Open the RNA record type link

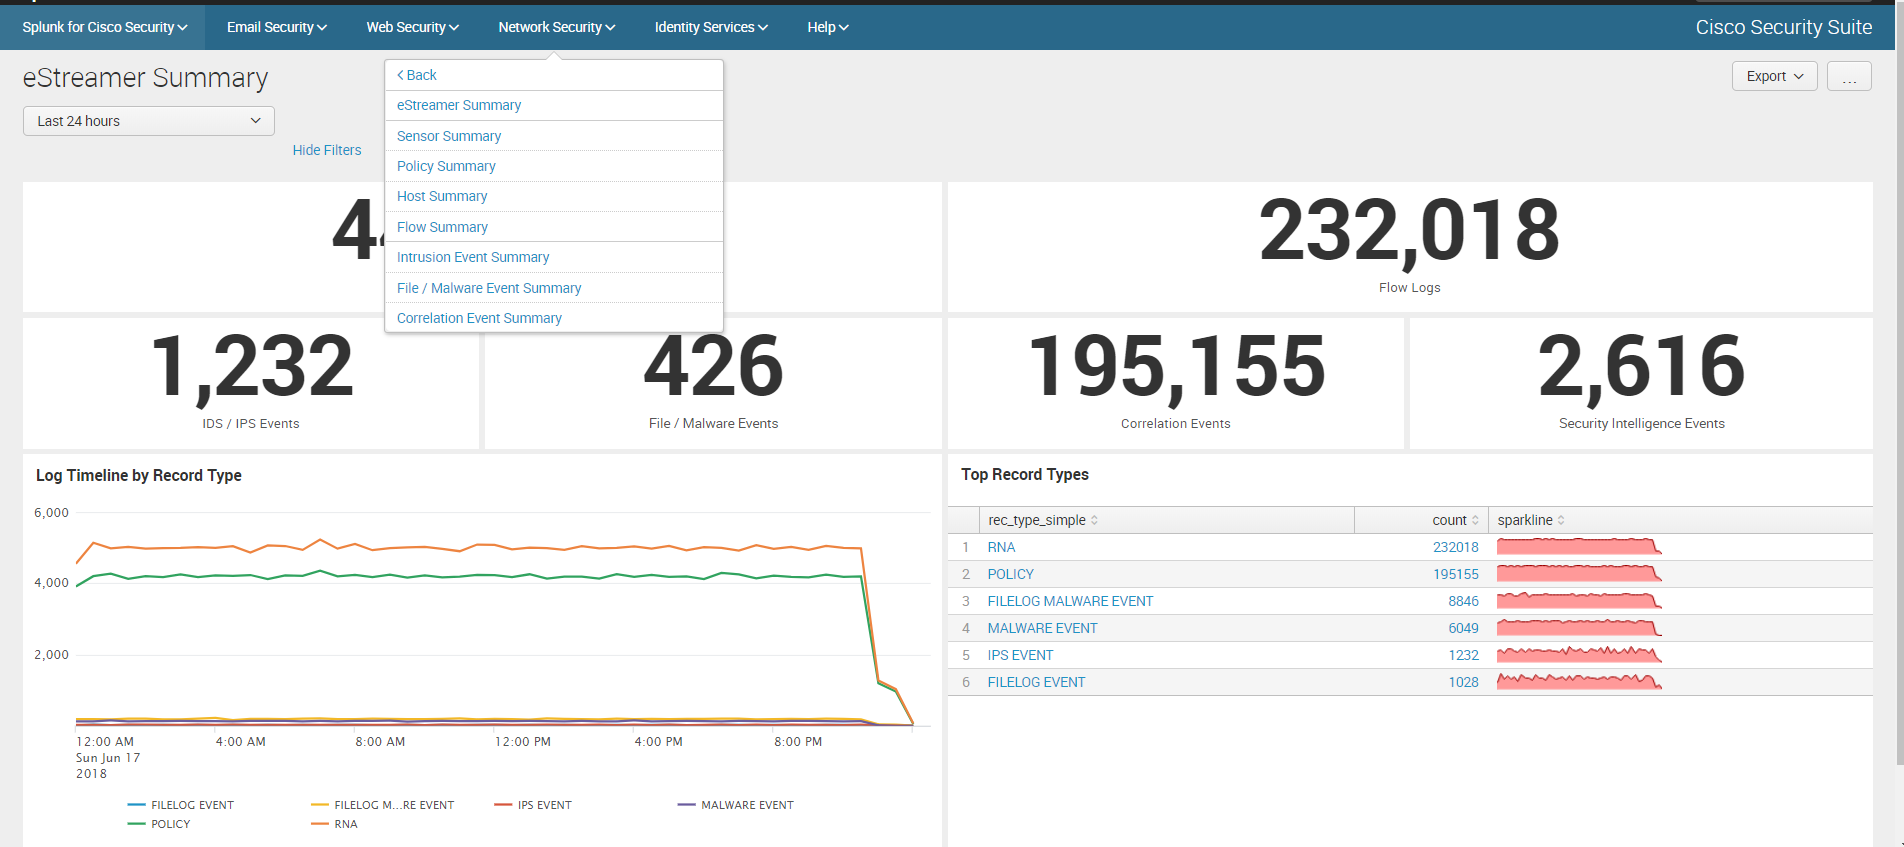point(1001,547)
